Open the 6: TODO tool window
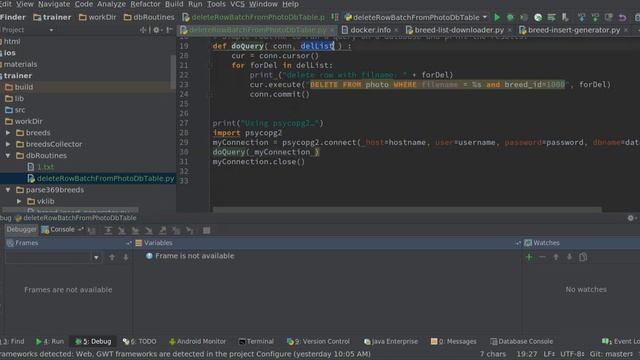This screenshot has width=640, height=360. pyautogui.click(x=139, y=341)
